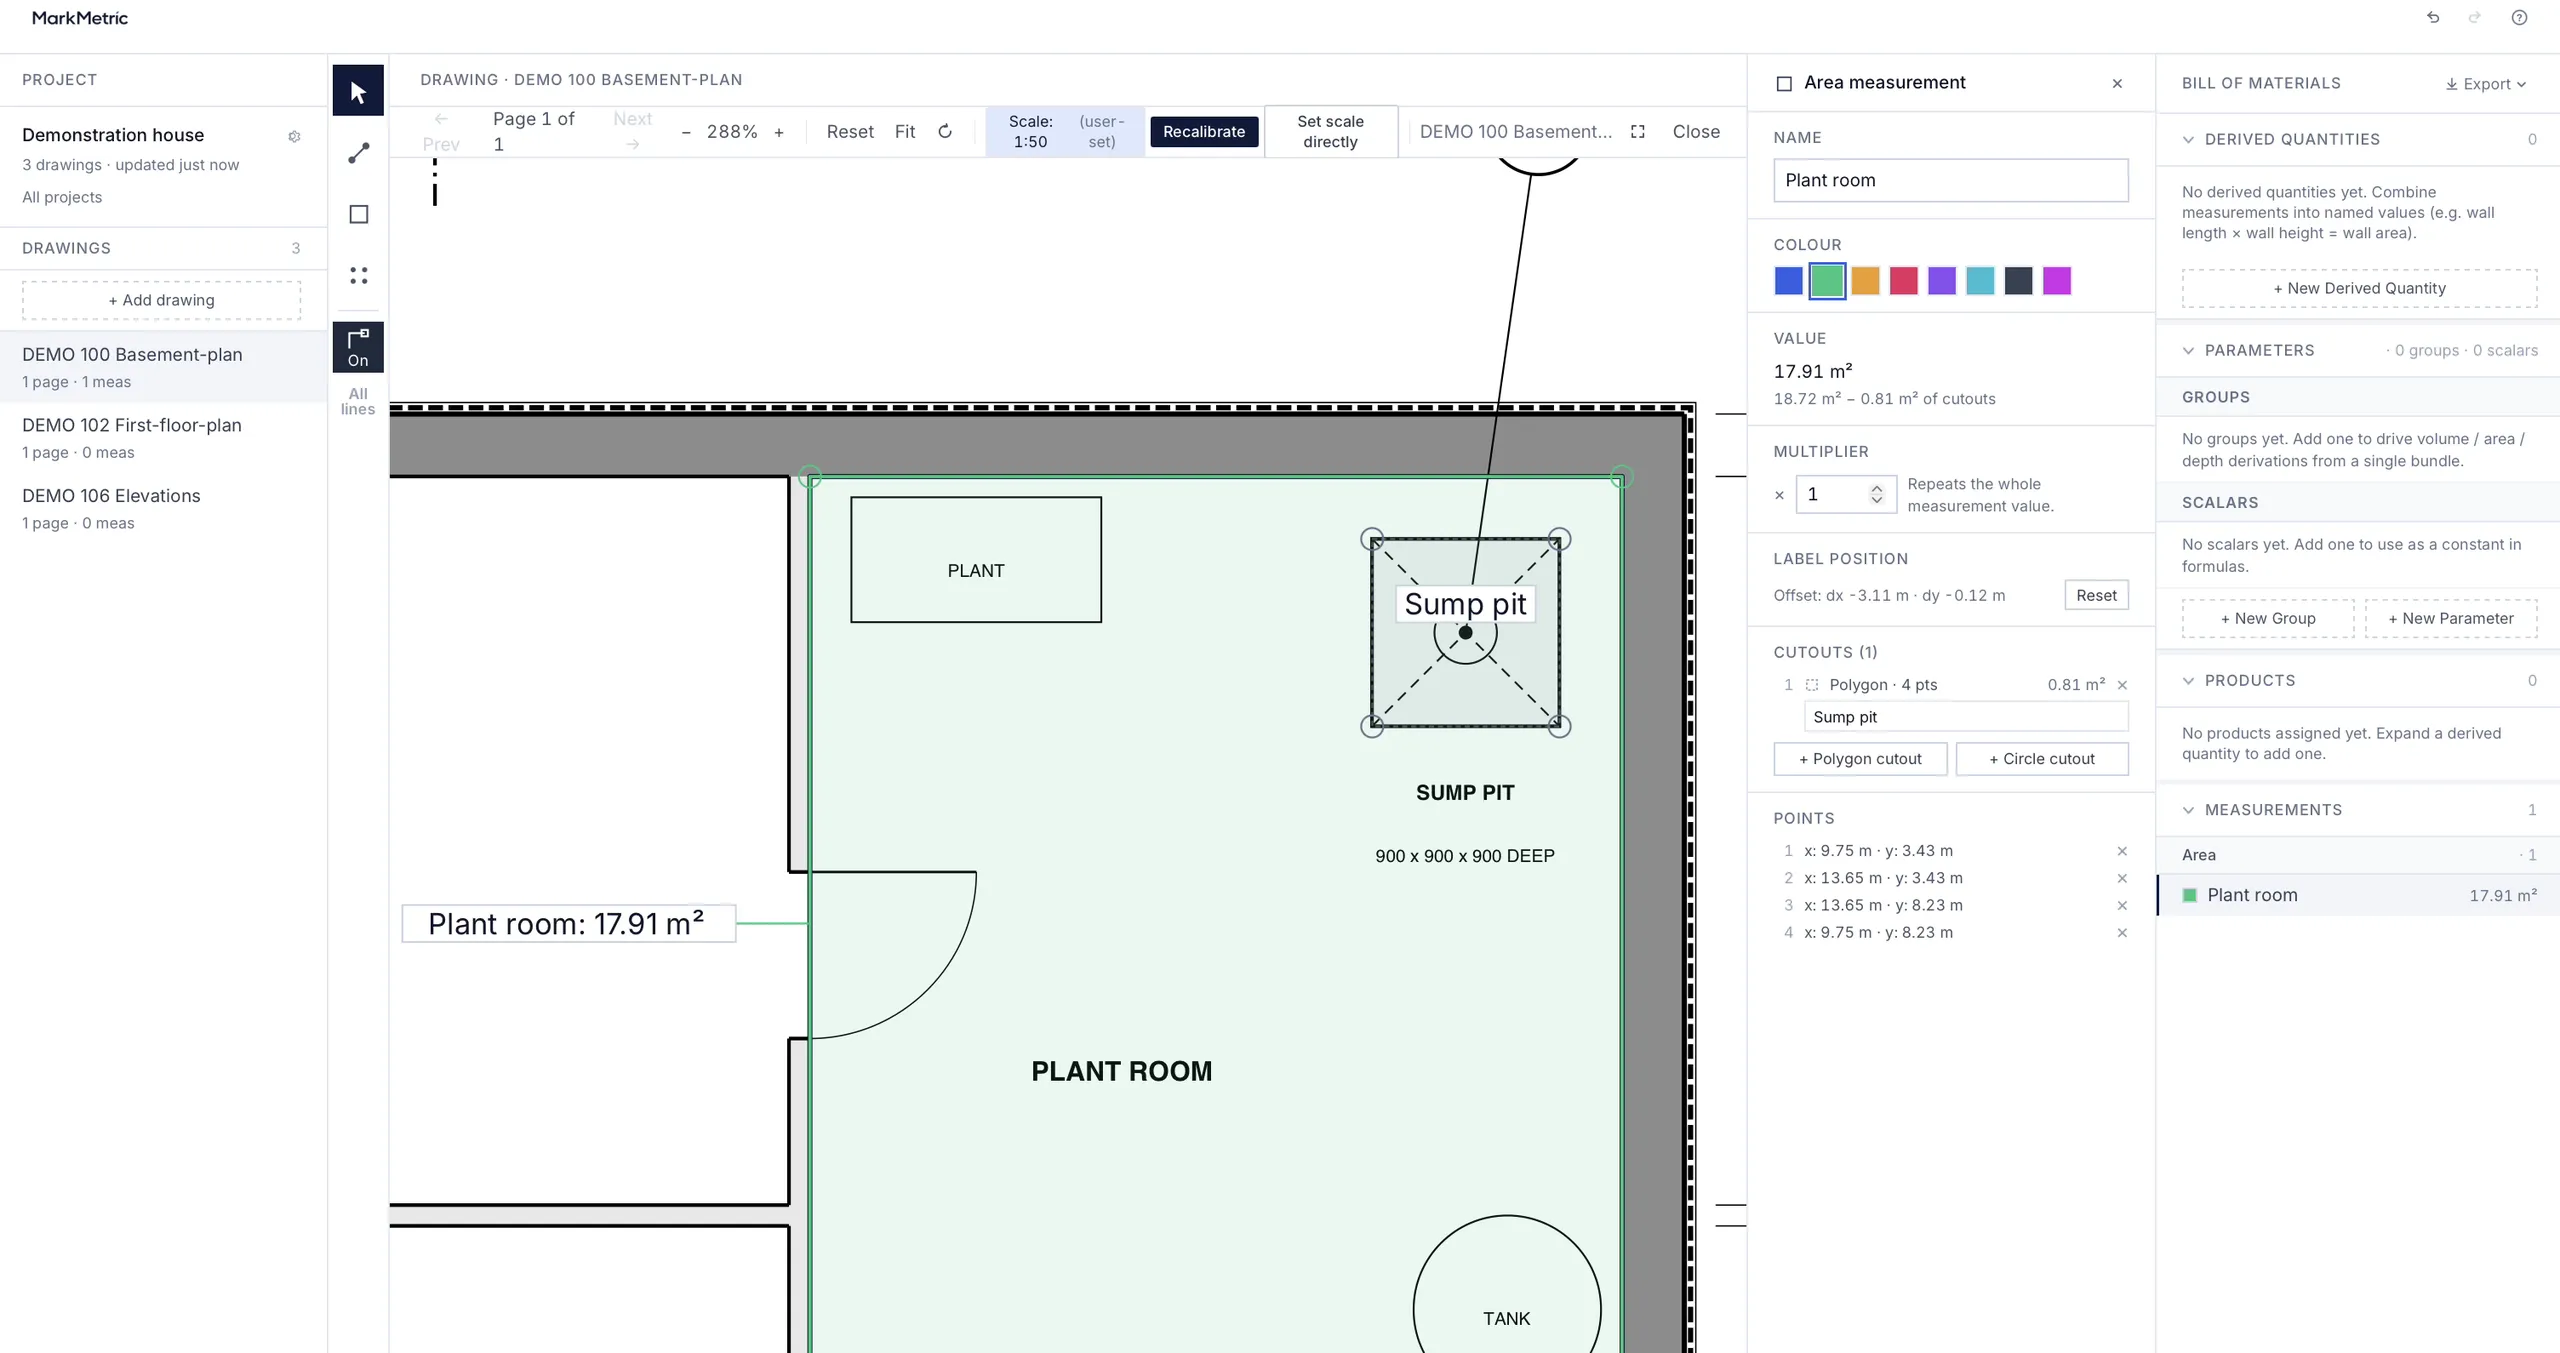
Task: Fit the drawing to view
Action: (x=905, y=132)
